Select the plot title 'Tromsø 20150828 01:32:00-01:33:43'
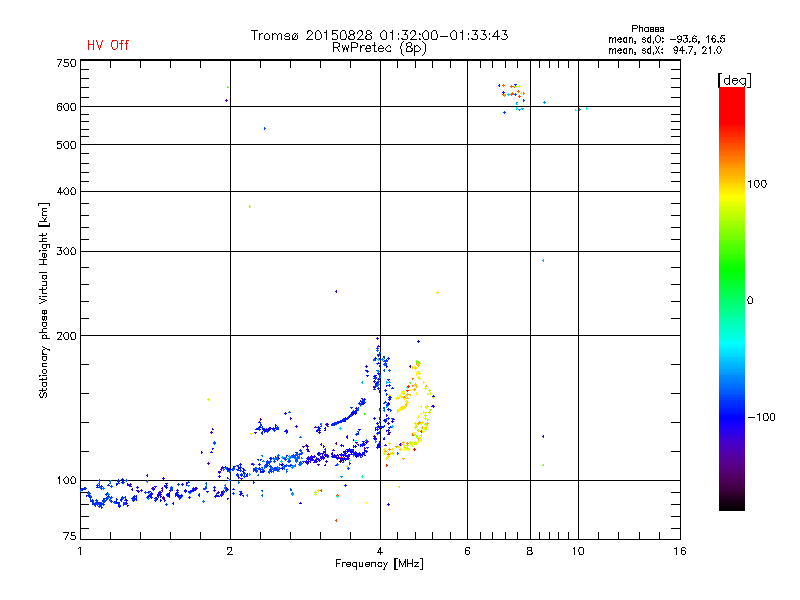 [379, 35]
